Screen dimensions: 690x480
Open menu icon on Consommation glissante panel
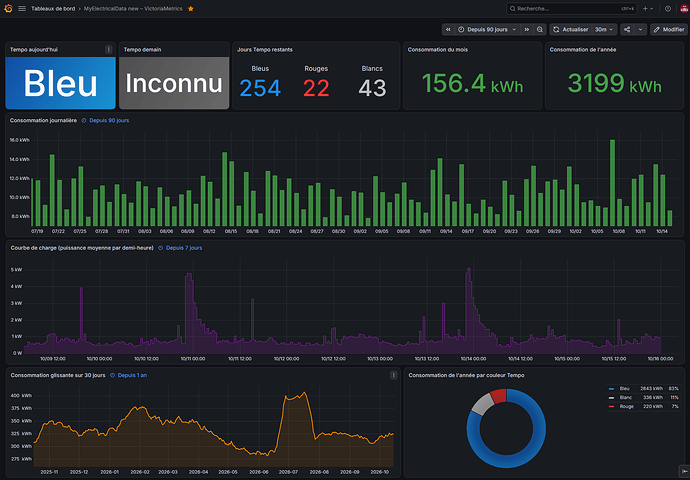393,375
